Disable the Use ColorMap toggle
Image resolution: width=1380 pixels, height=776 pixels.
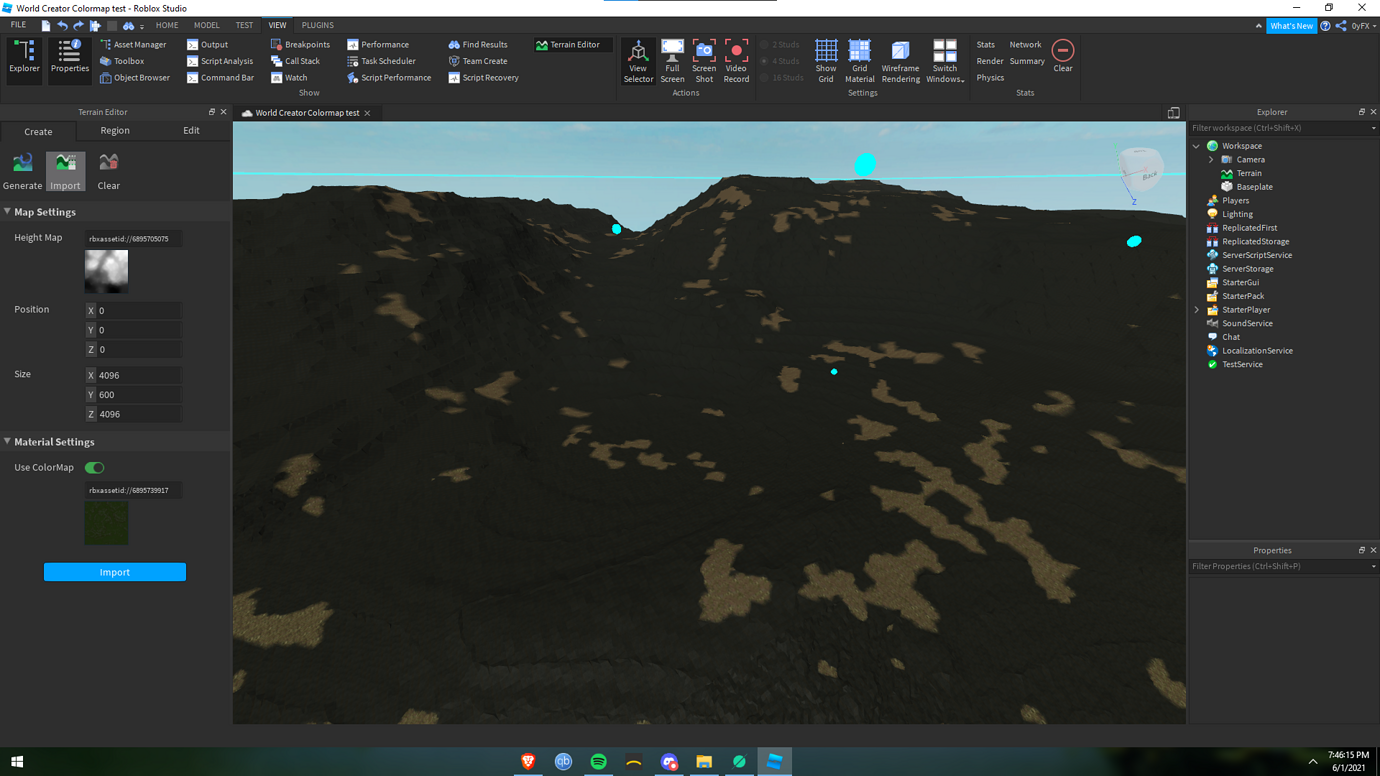[x=94, y=467]
